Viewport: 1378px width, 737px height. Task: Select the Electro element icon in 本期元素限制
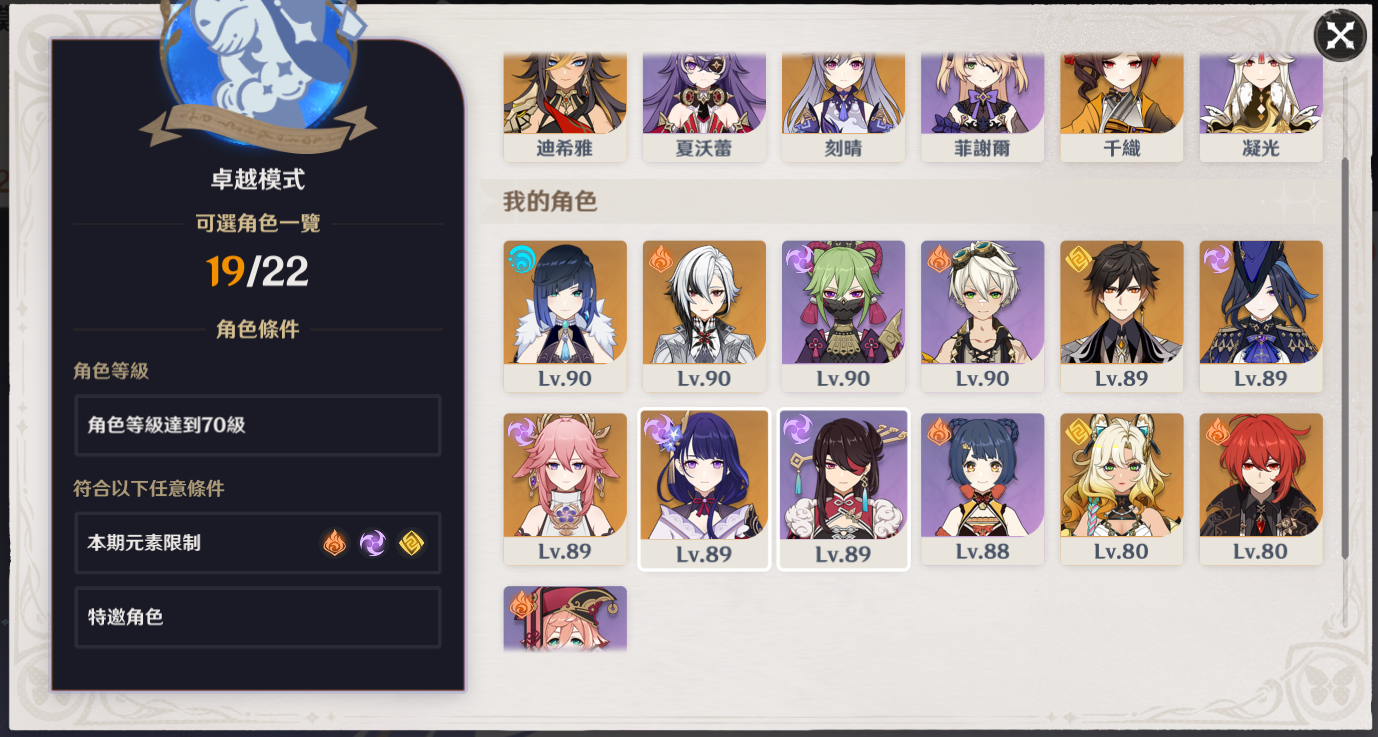click(x=373, y=543)
